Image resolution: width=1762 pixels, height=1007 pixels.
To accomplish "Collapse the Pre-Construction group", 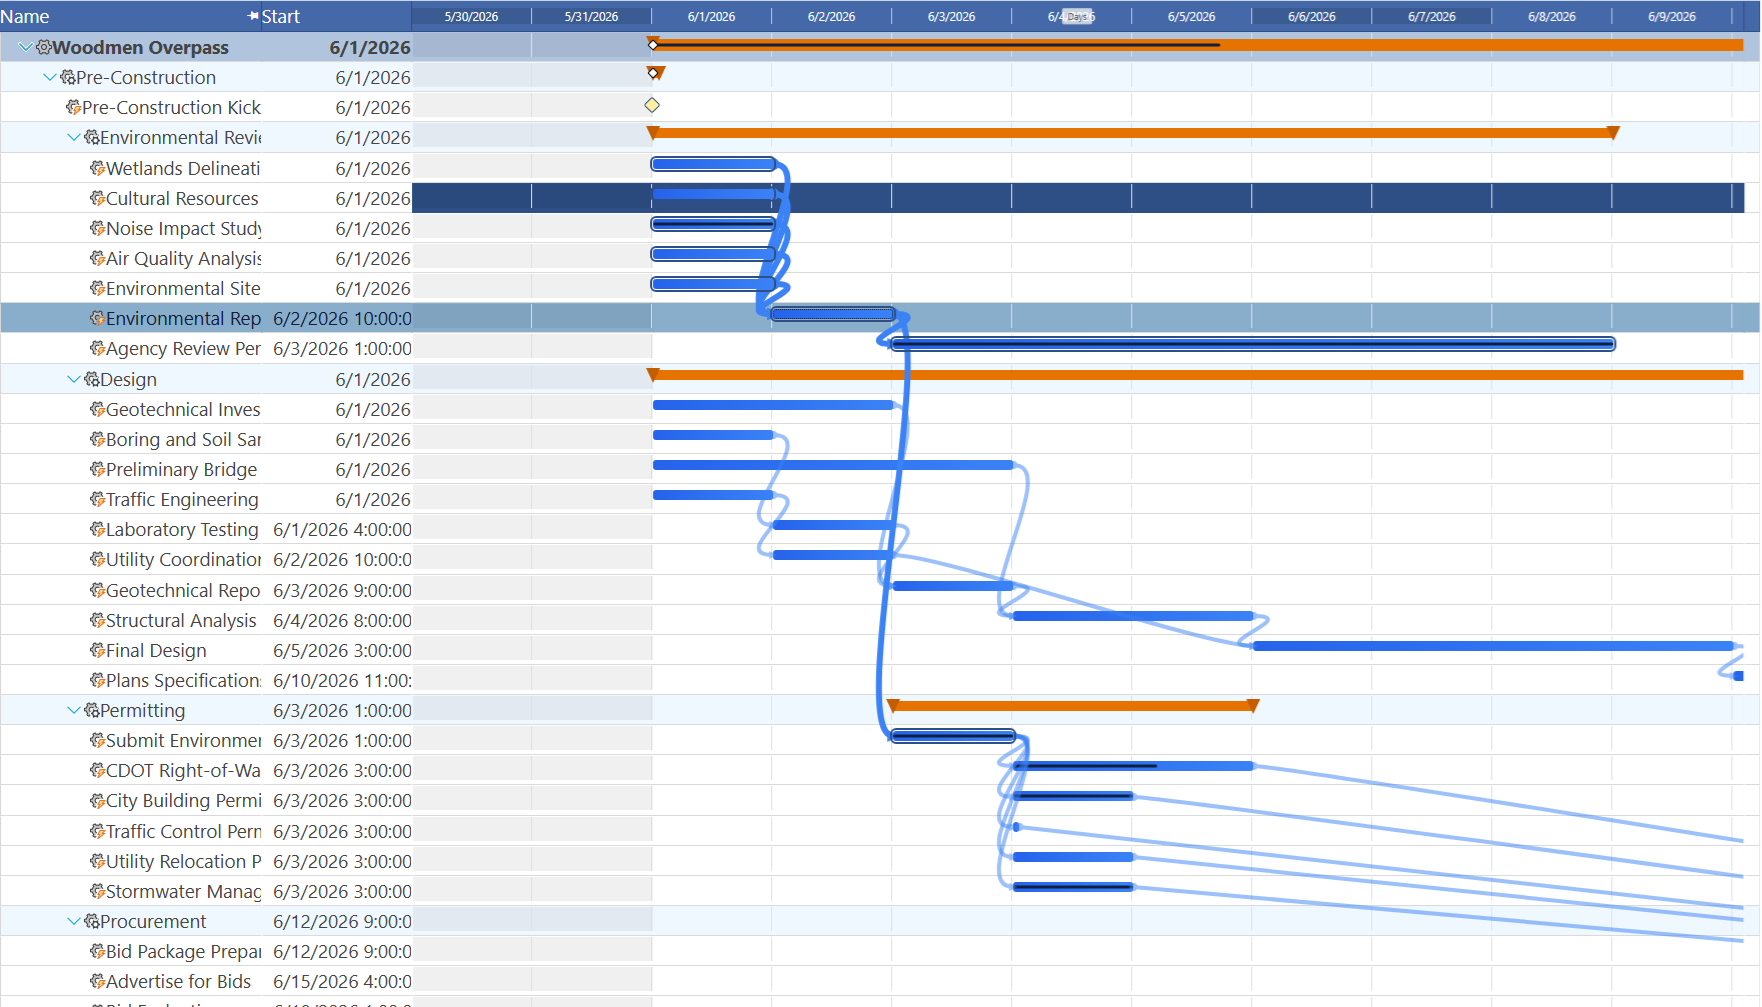I will (x=50, y=77).
